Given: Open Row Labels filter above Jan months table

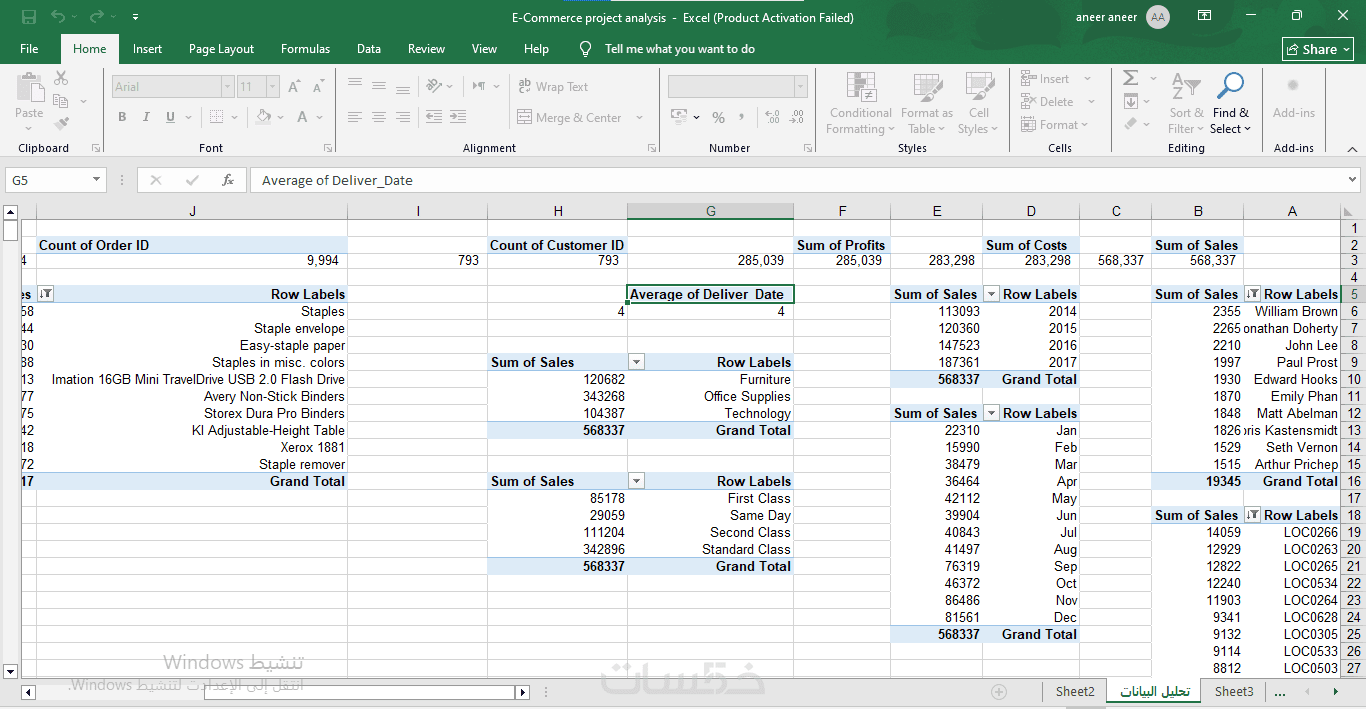Looking at the screenshot, I should coord(991,413).
